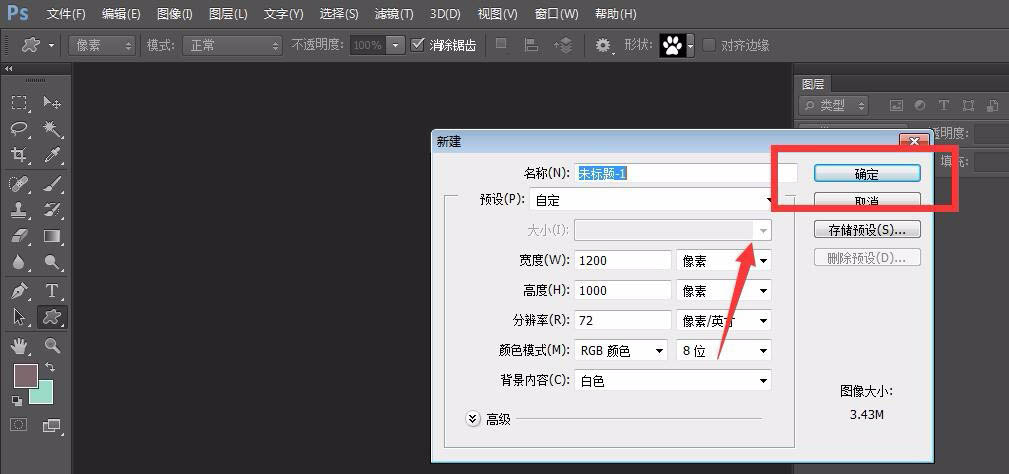
Task: Collapse the toolbox with double arrow
Action: 8,68
